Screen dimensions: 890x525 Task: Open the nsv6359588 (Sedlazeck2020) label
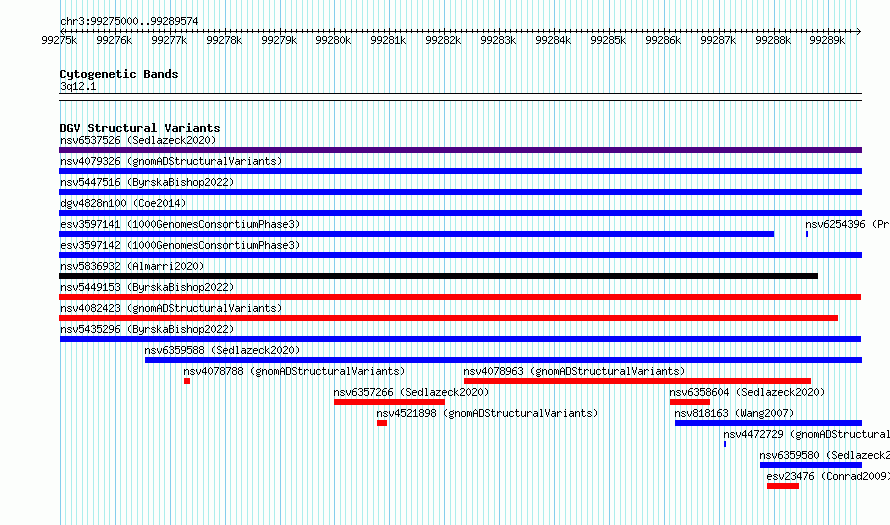click(x=222, y=350)
